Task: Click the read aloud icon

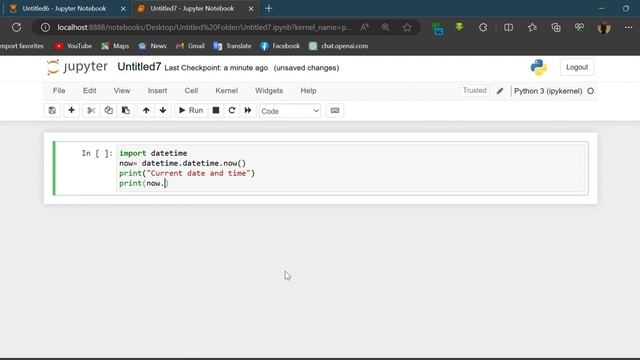Action: click(364, 27)
